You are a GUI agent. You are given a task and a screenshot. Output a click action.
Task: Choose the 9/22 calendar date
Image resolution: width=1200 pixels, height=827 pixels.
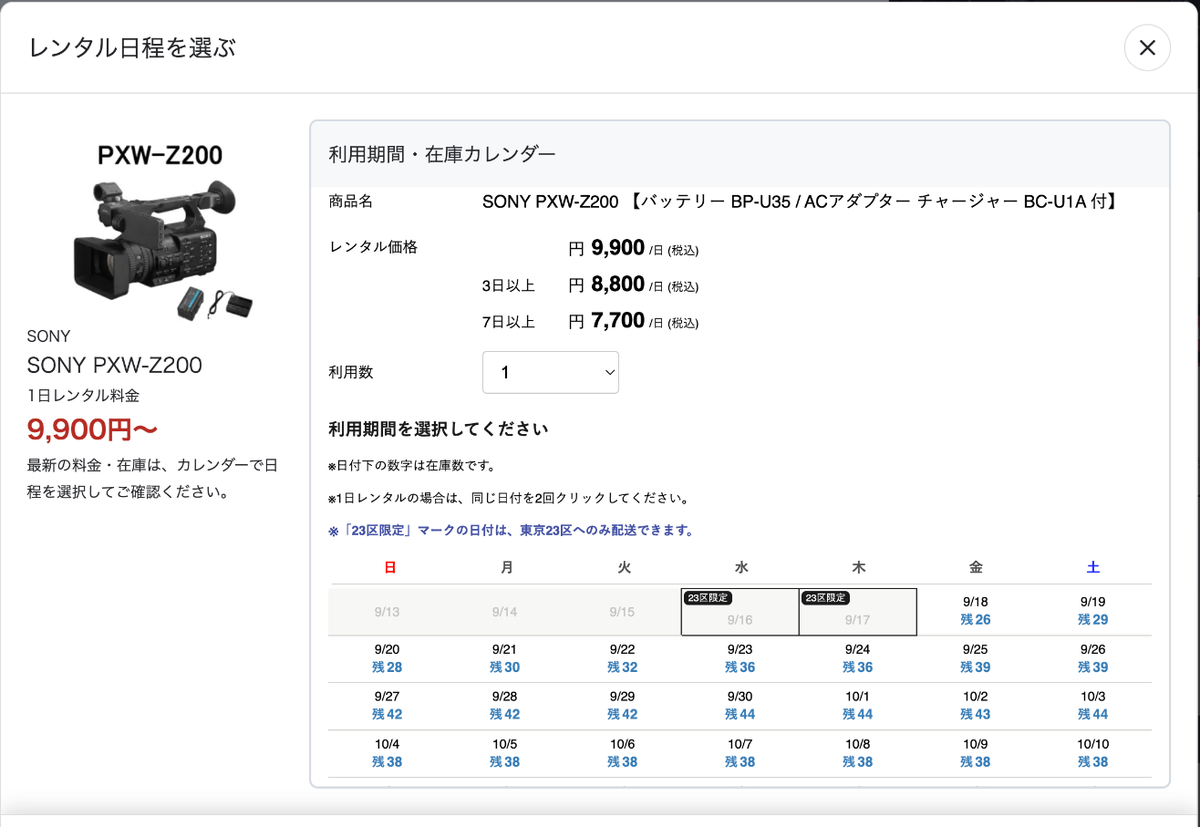tap(622, 658)
